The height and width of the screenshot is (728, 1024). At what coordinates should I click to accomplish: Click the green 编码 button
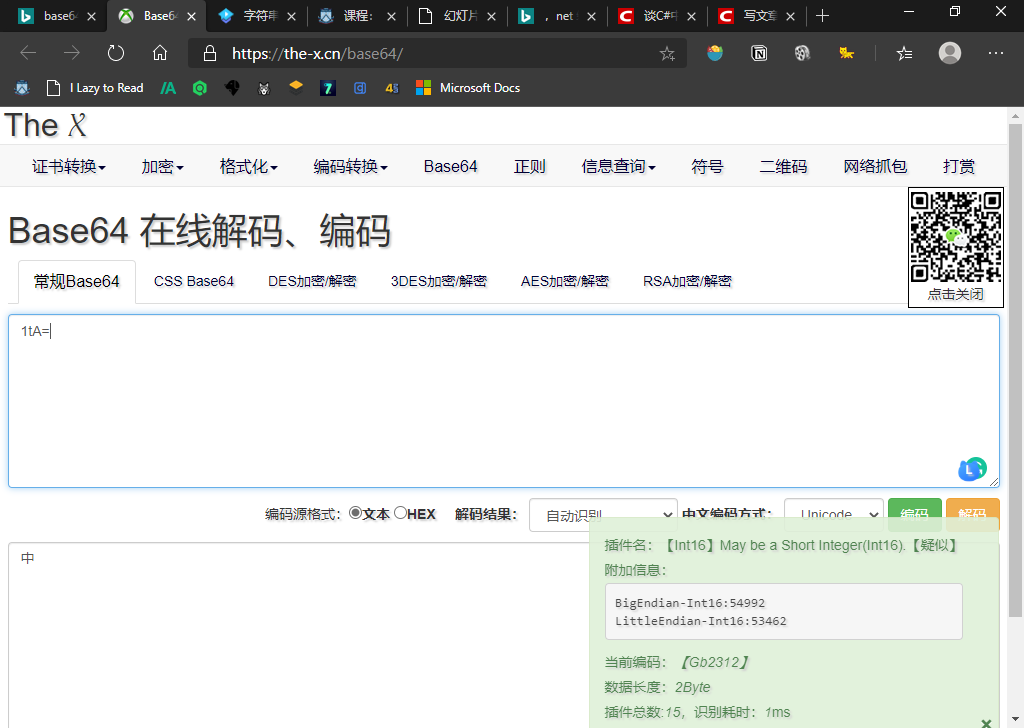coord(914,513)
